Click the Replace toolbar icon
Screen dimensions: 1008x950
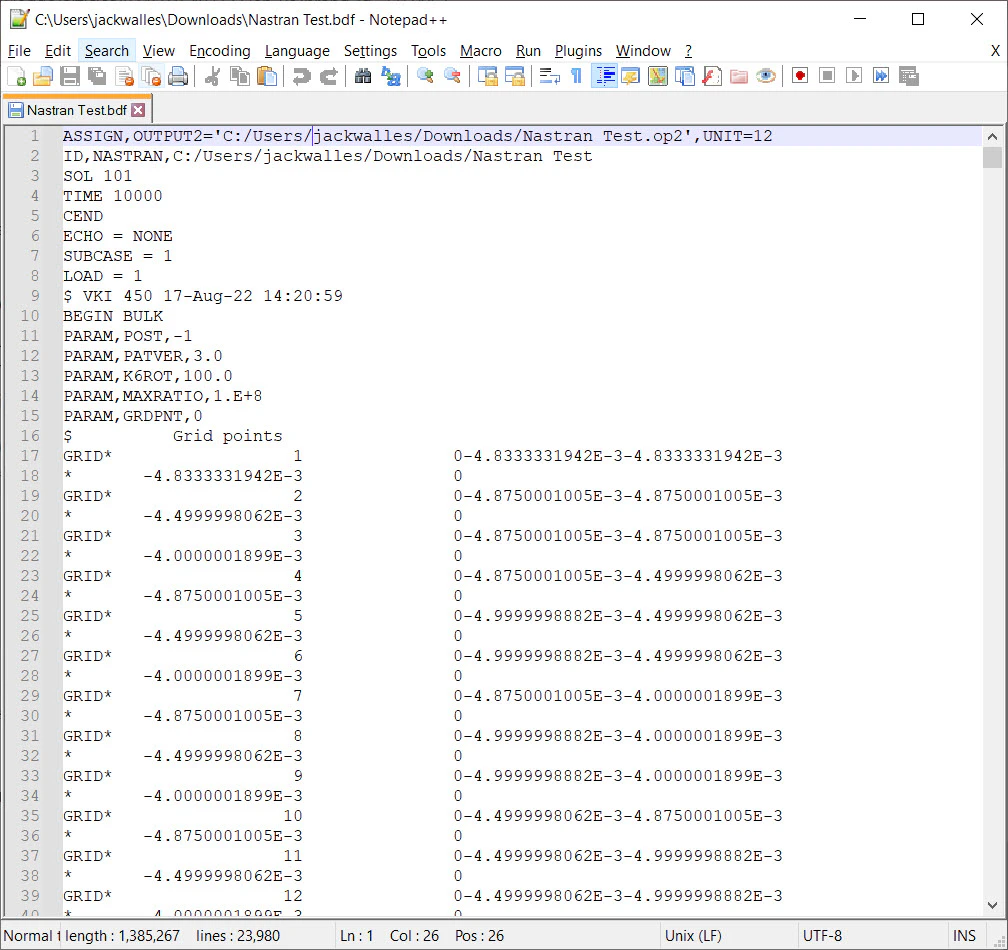[x=392, y=76]
